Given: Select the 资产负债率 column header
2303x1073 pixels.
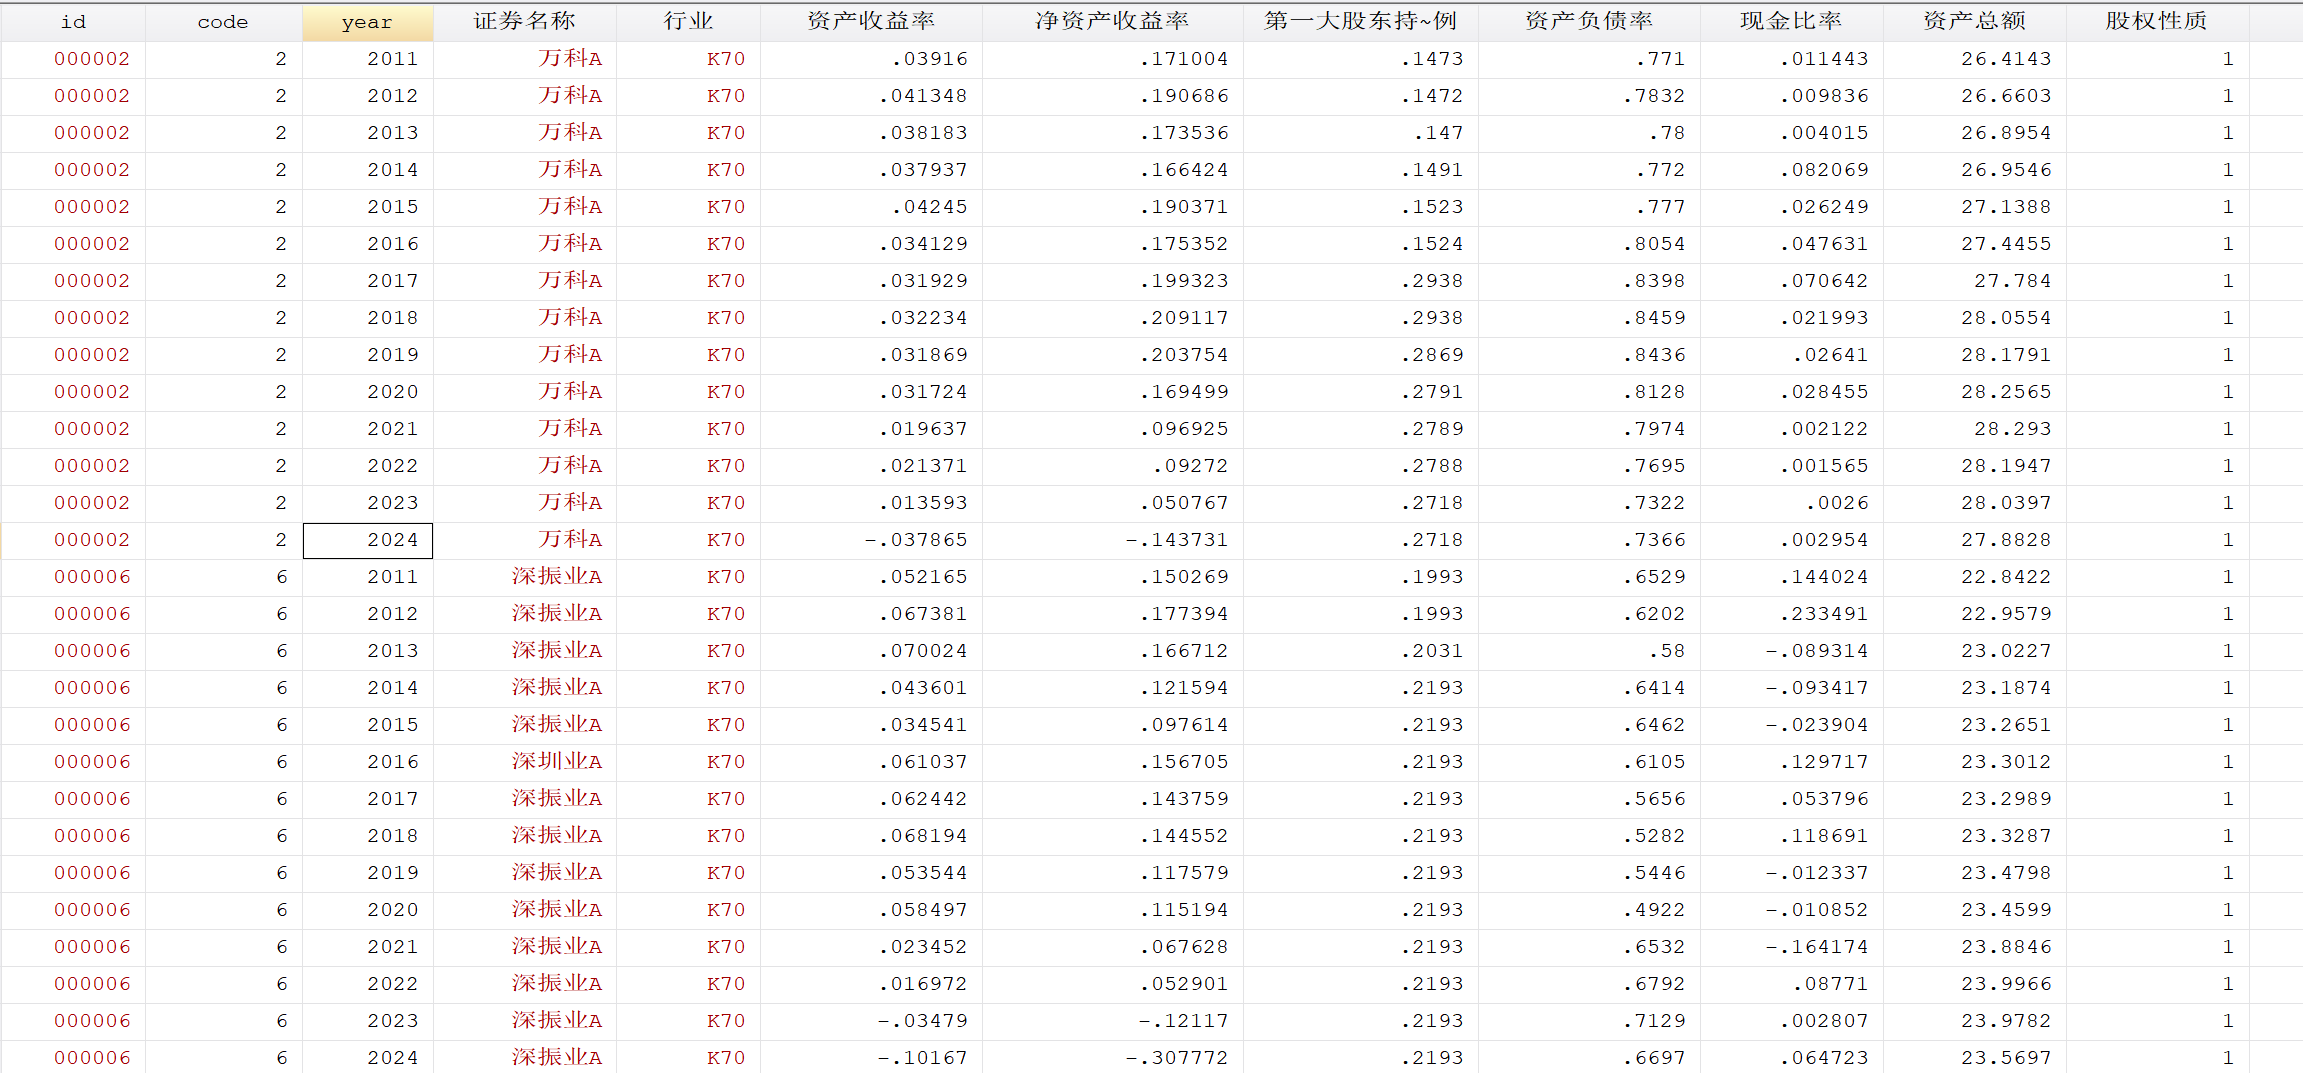Looking at the screenshot, I should (x=1589, y=22).
